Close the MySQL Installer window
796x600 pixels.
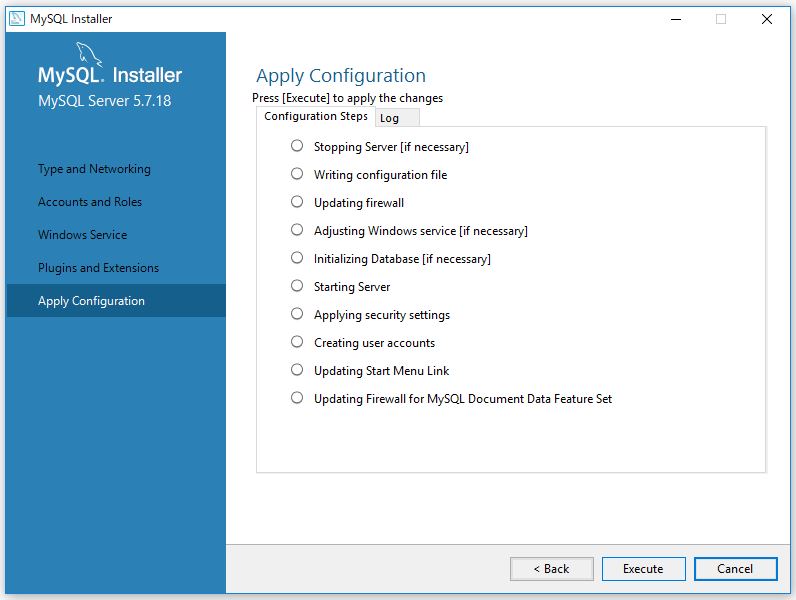[767, 19]
